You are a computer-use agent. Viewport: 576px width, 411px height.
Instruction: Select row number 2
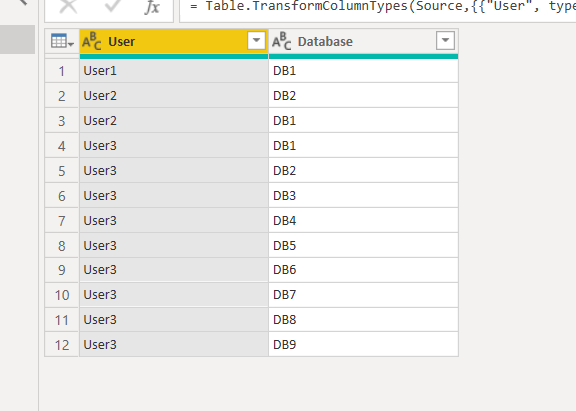pos(62,96)
